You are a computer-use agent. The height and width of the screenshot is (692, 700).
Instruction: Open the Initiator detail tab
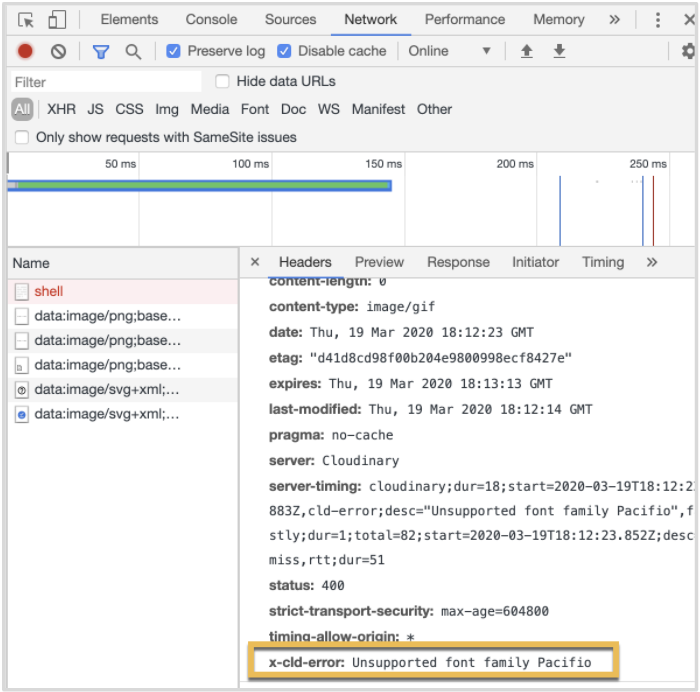(535, 262)
